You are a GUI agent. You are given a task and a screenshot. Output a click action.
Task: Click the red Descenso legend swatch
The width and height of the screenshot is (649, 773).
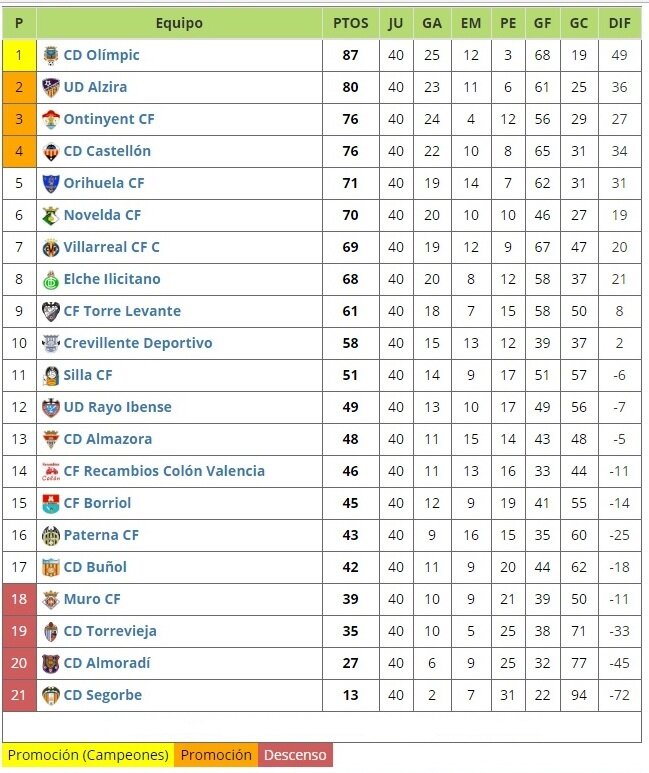pos(295,755)
